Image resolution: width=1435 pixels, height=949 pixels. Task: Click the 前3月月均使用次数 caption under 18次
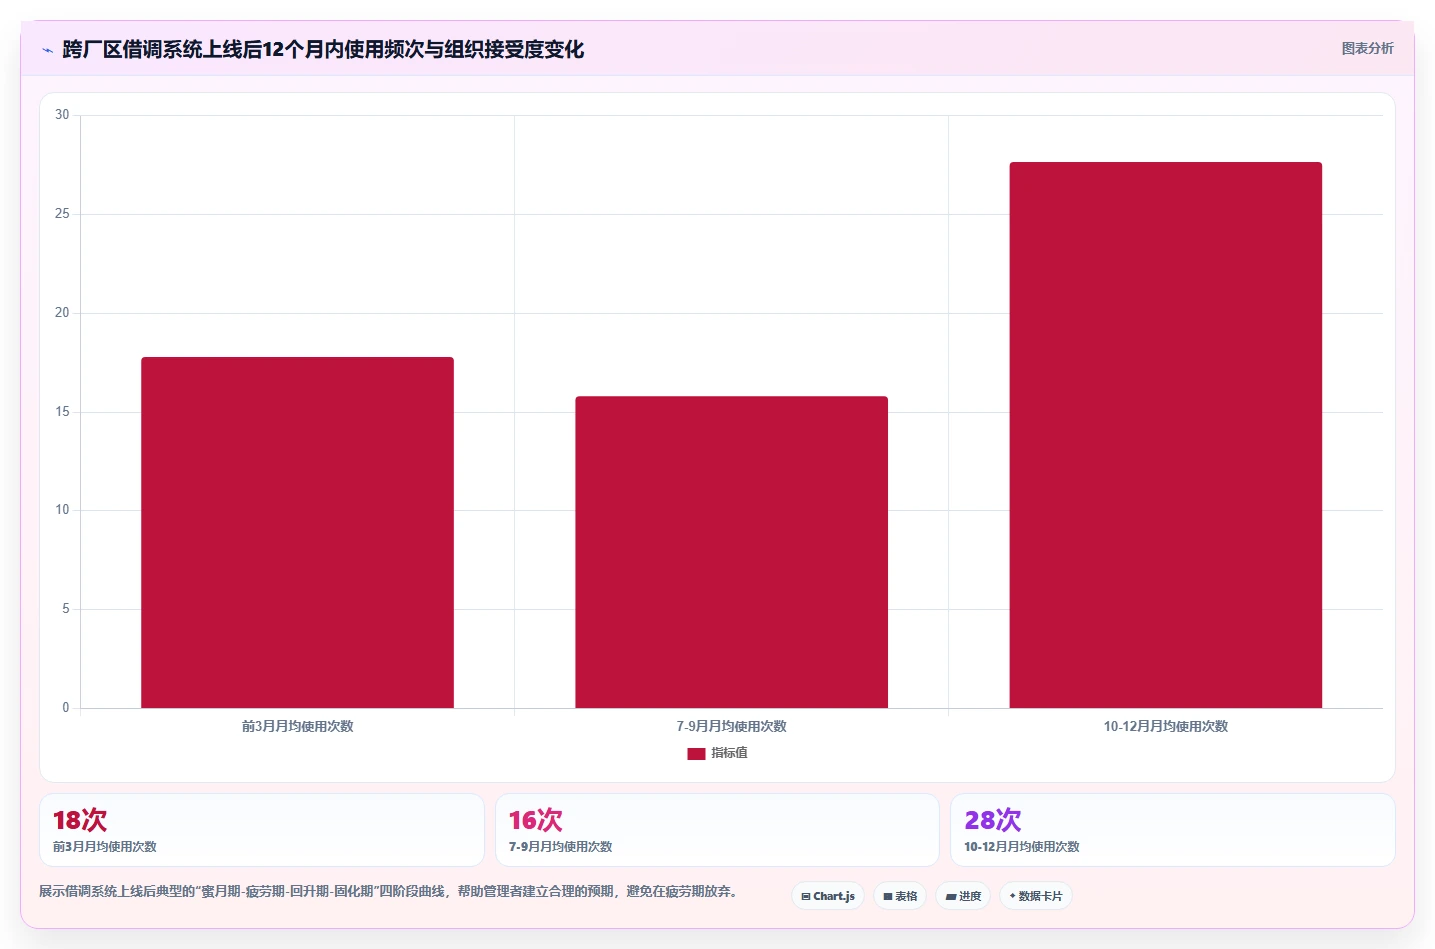tap(105, 847)
